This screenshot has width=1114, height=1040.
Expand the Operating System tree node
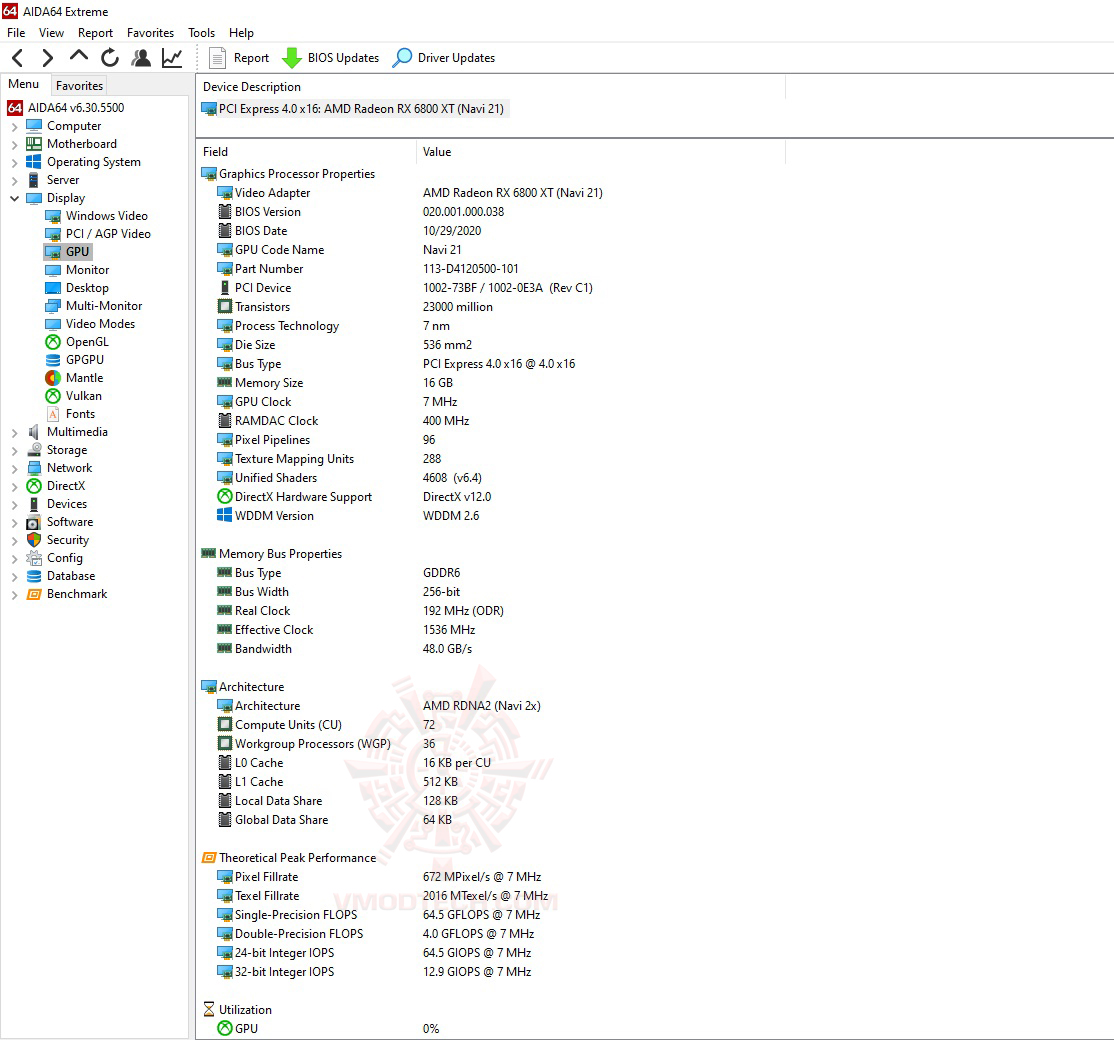coord(14,163)
